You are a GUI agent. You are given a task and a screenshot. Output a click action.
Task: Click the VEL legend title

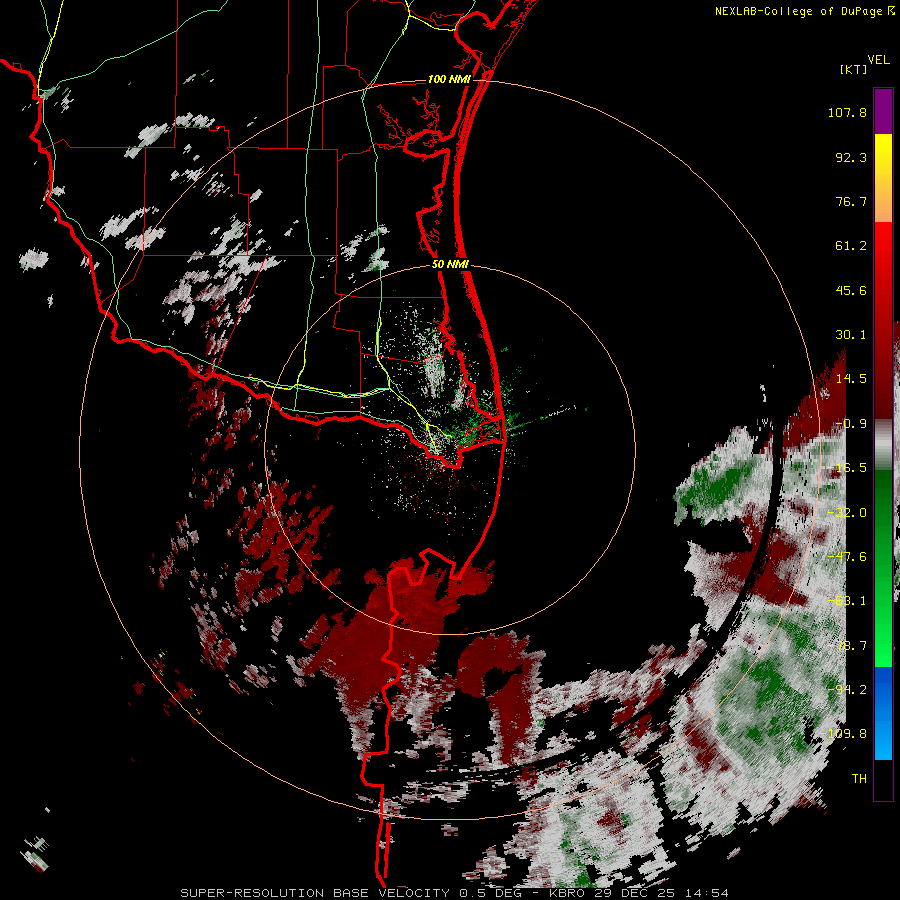pyautogui.click(x=878, y=60)
